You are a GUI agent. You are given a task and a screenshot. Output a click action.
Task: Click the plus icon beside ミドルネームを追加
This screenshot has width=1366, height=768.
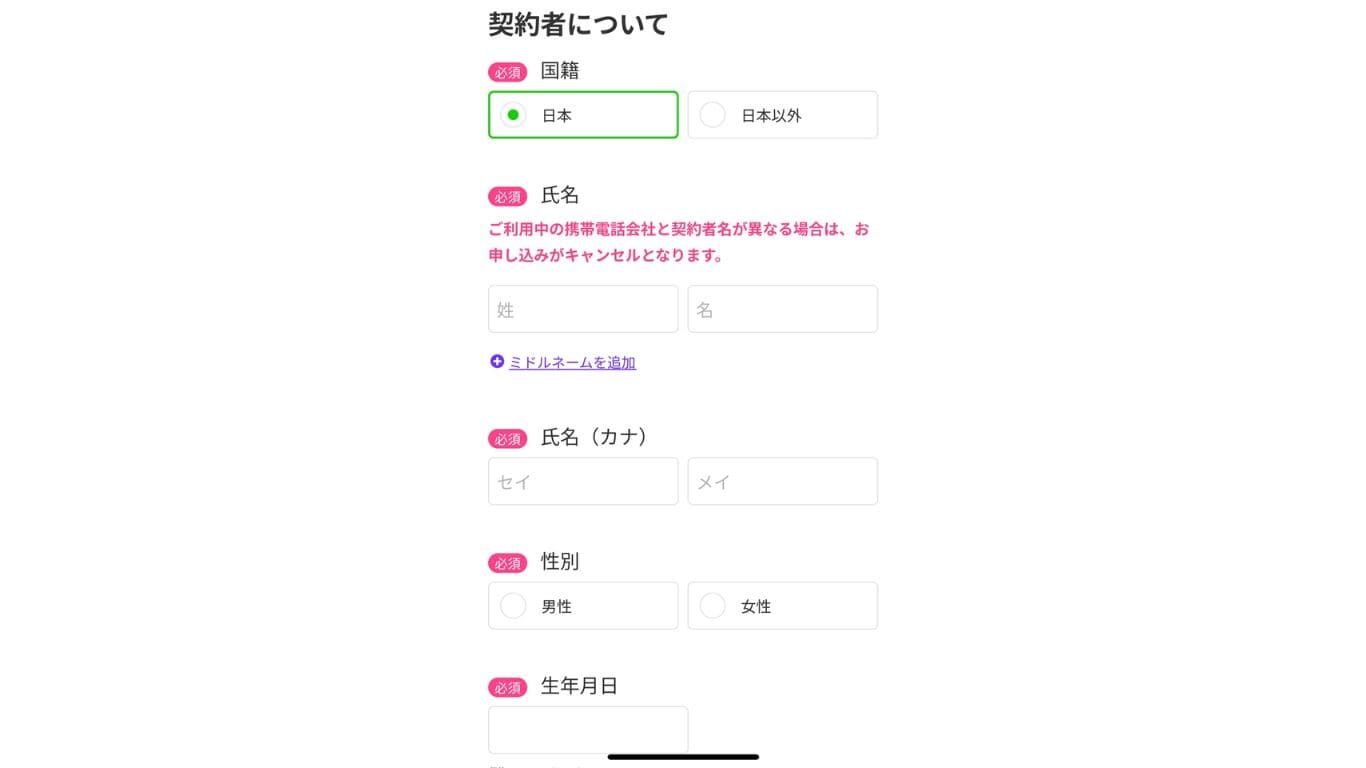click(497, 362)
